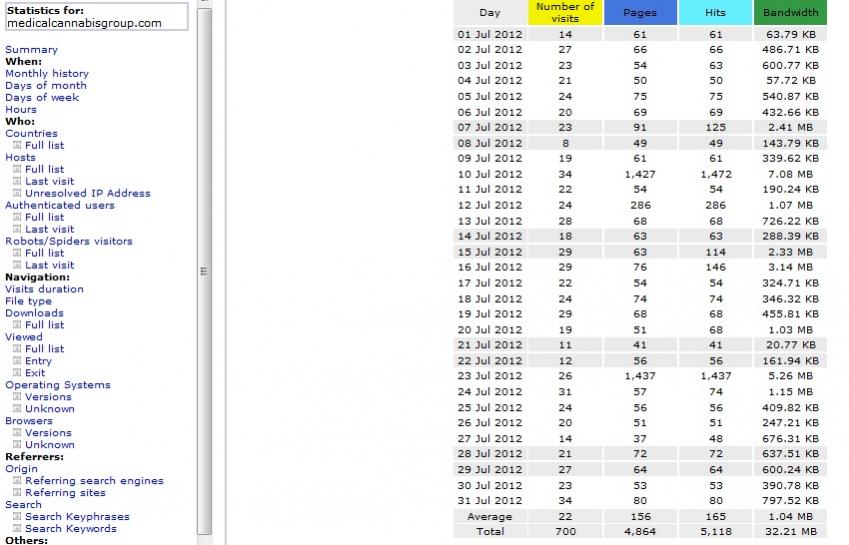Click the icon beside Hosts Full list
The width and height of the screenshot is (849, 545).
tap(17, 169)
